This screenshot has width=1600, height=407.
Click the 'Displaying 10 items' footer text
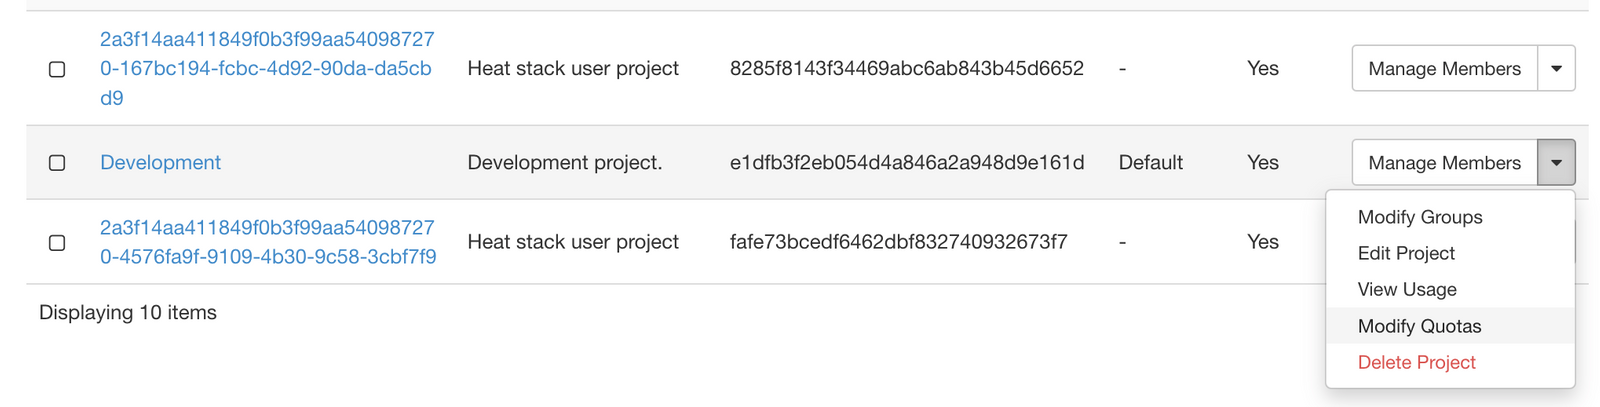(x=128, y=312)
